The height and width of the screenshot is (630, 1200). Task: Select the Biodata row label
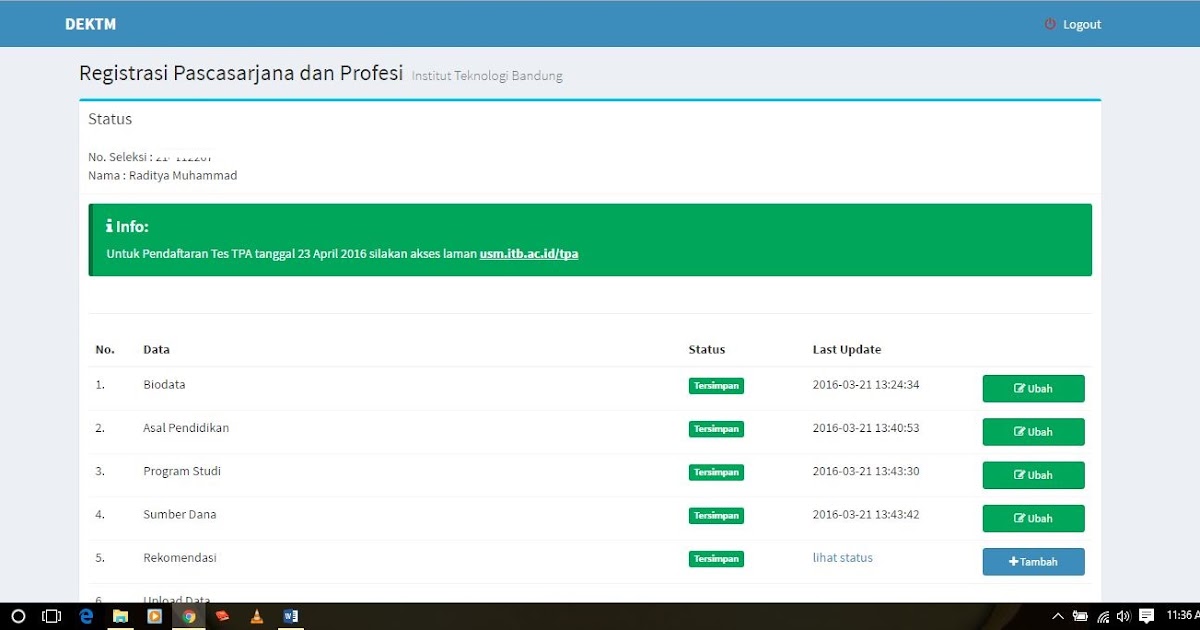coord(164,385)
